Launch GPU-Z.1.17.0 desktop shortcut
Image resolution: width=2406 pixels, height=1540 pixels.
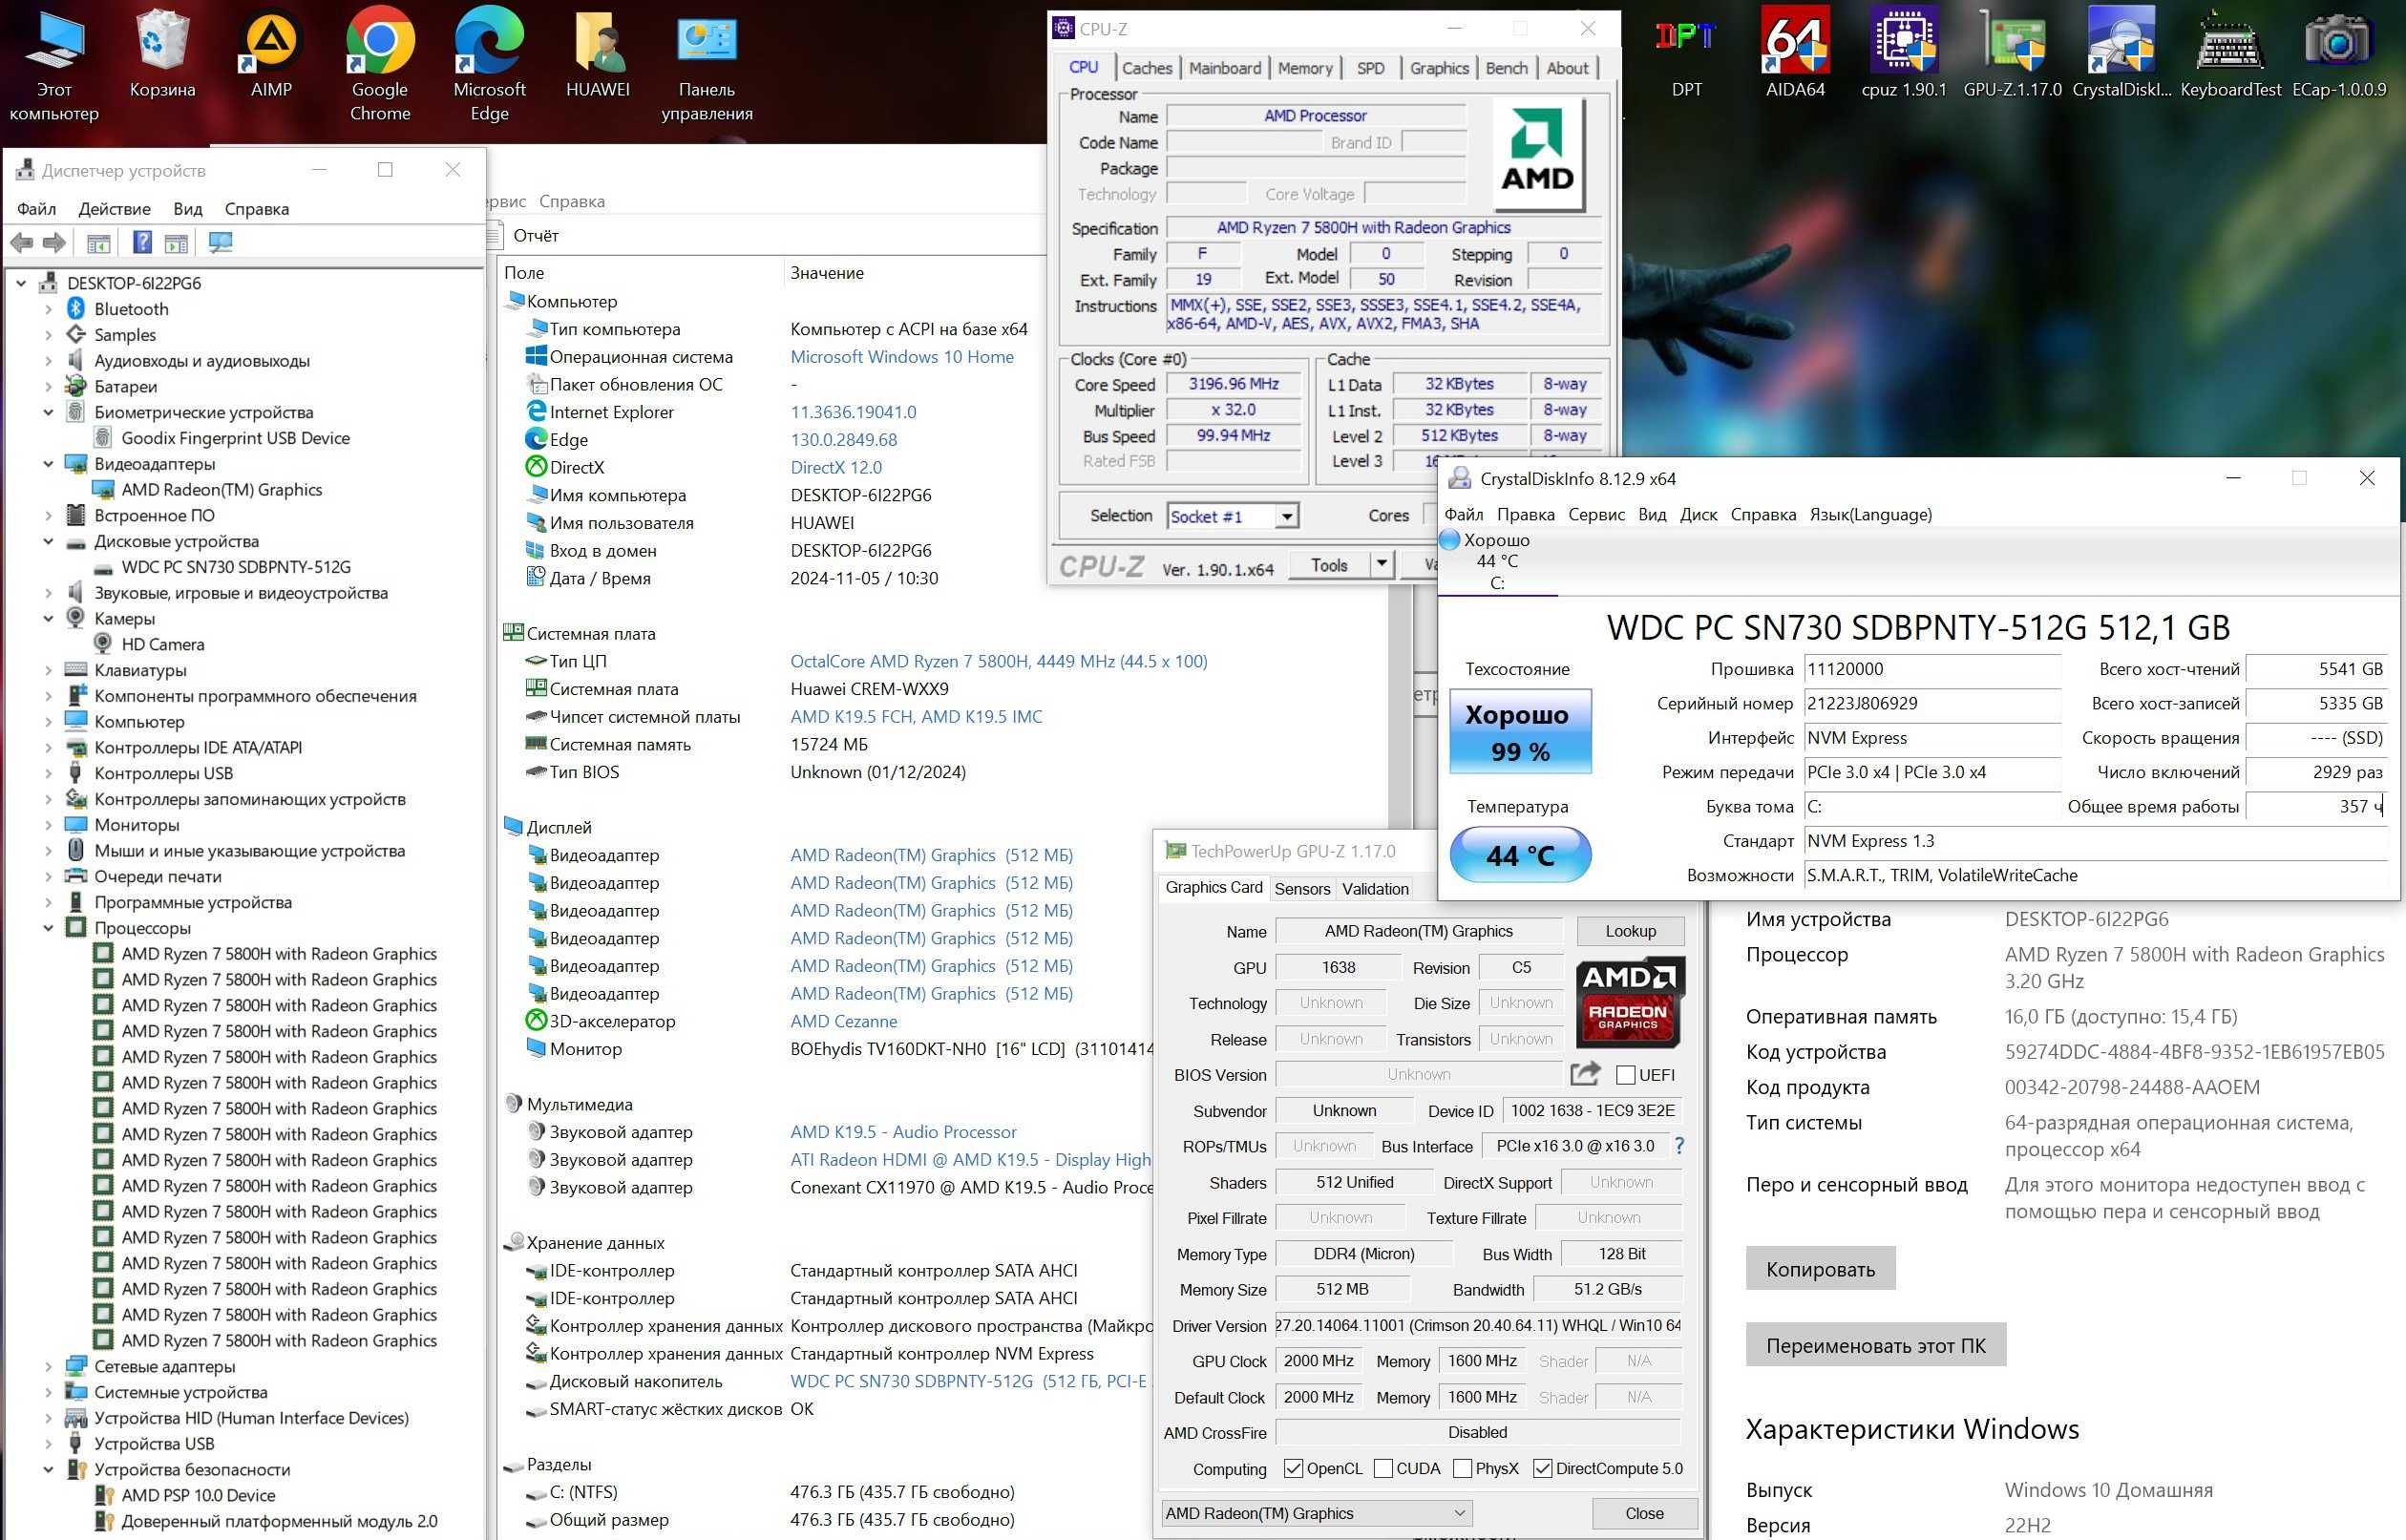tap(2013, 52)
